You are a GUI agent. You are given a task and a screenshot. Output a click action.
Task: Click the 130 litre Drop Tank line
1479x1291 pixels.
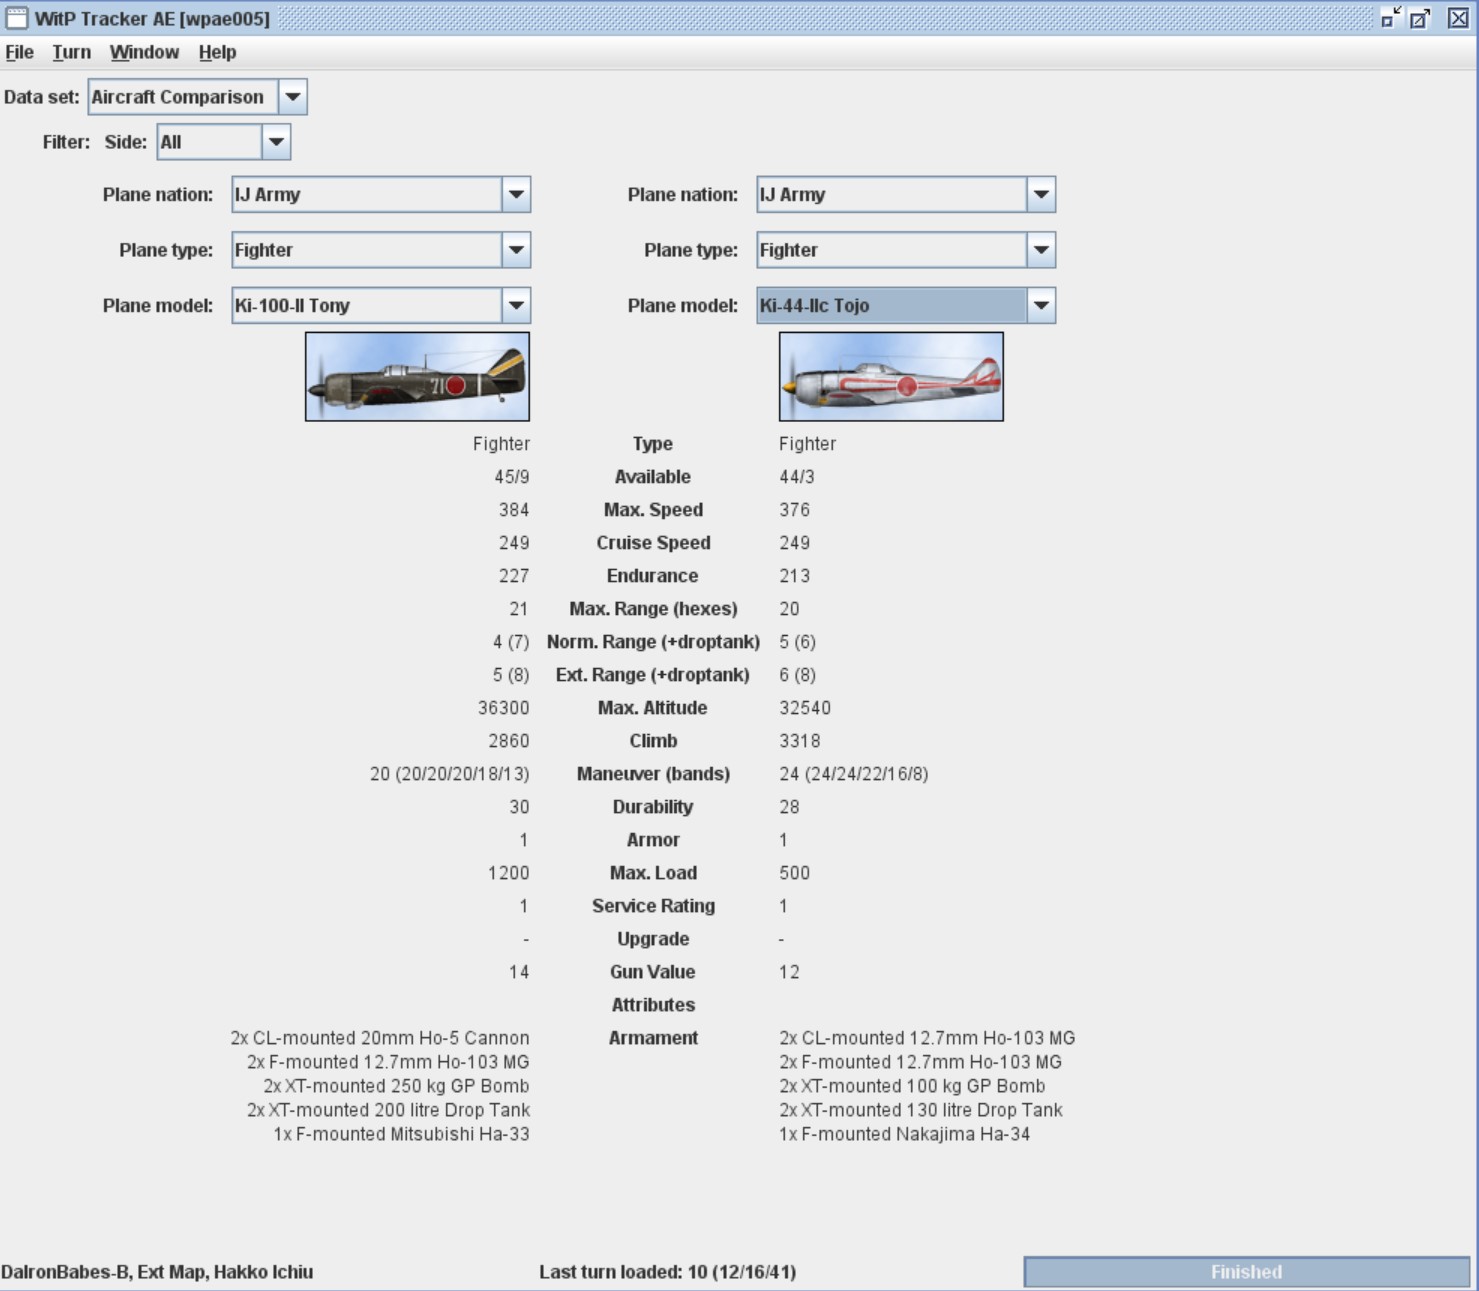pyautogui.click(x=921, y=1110)
